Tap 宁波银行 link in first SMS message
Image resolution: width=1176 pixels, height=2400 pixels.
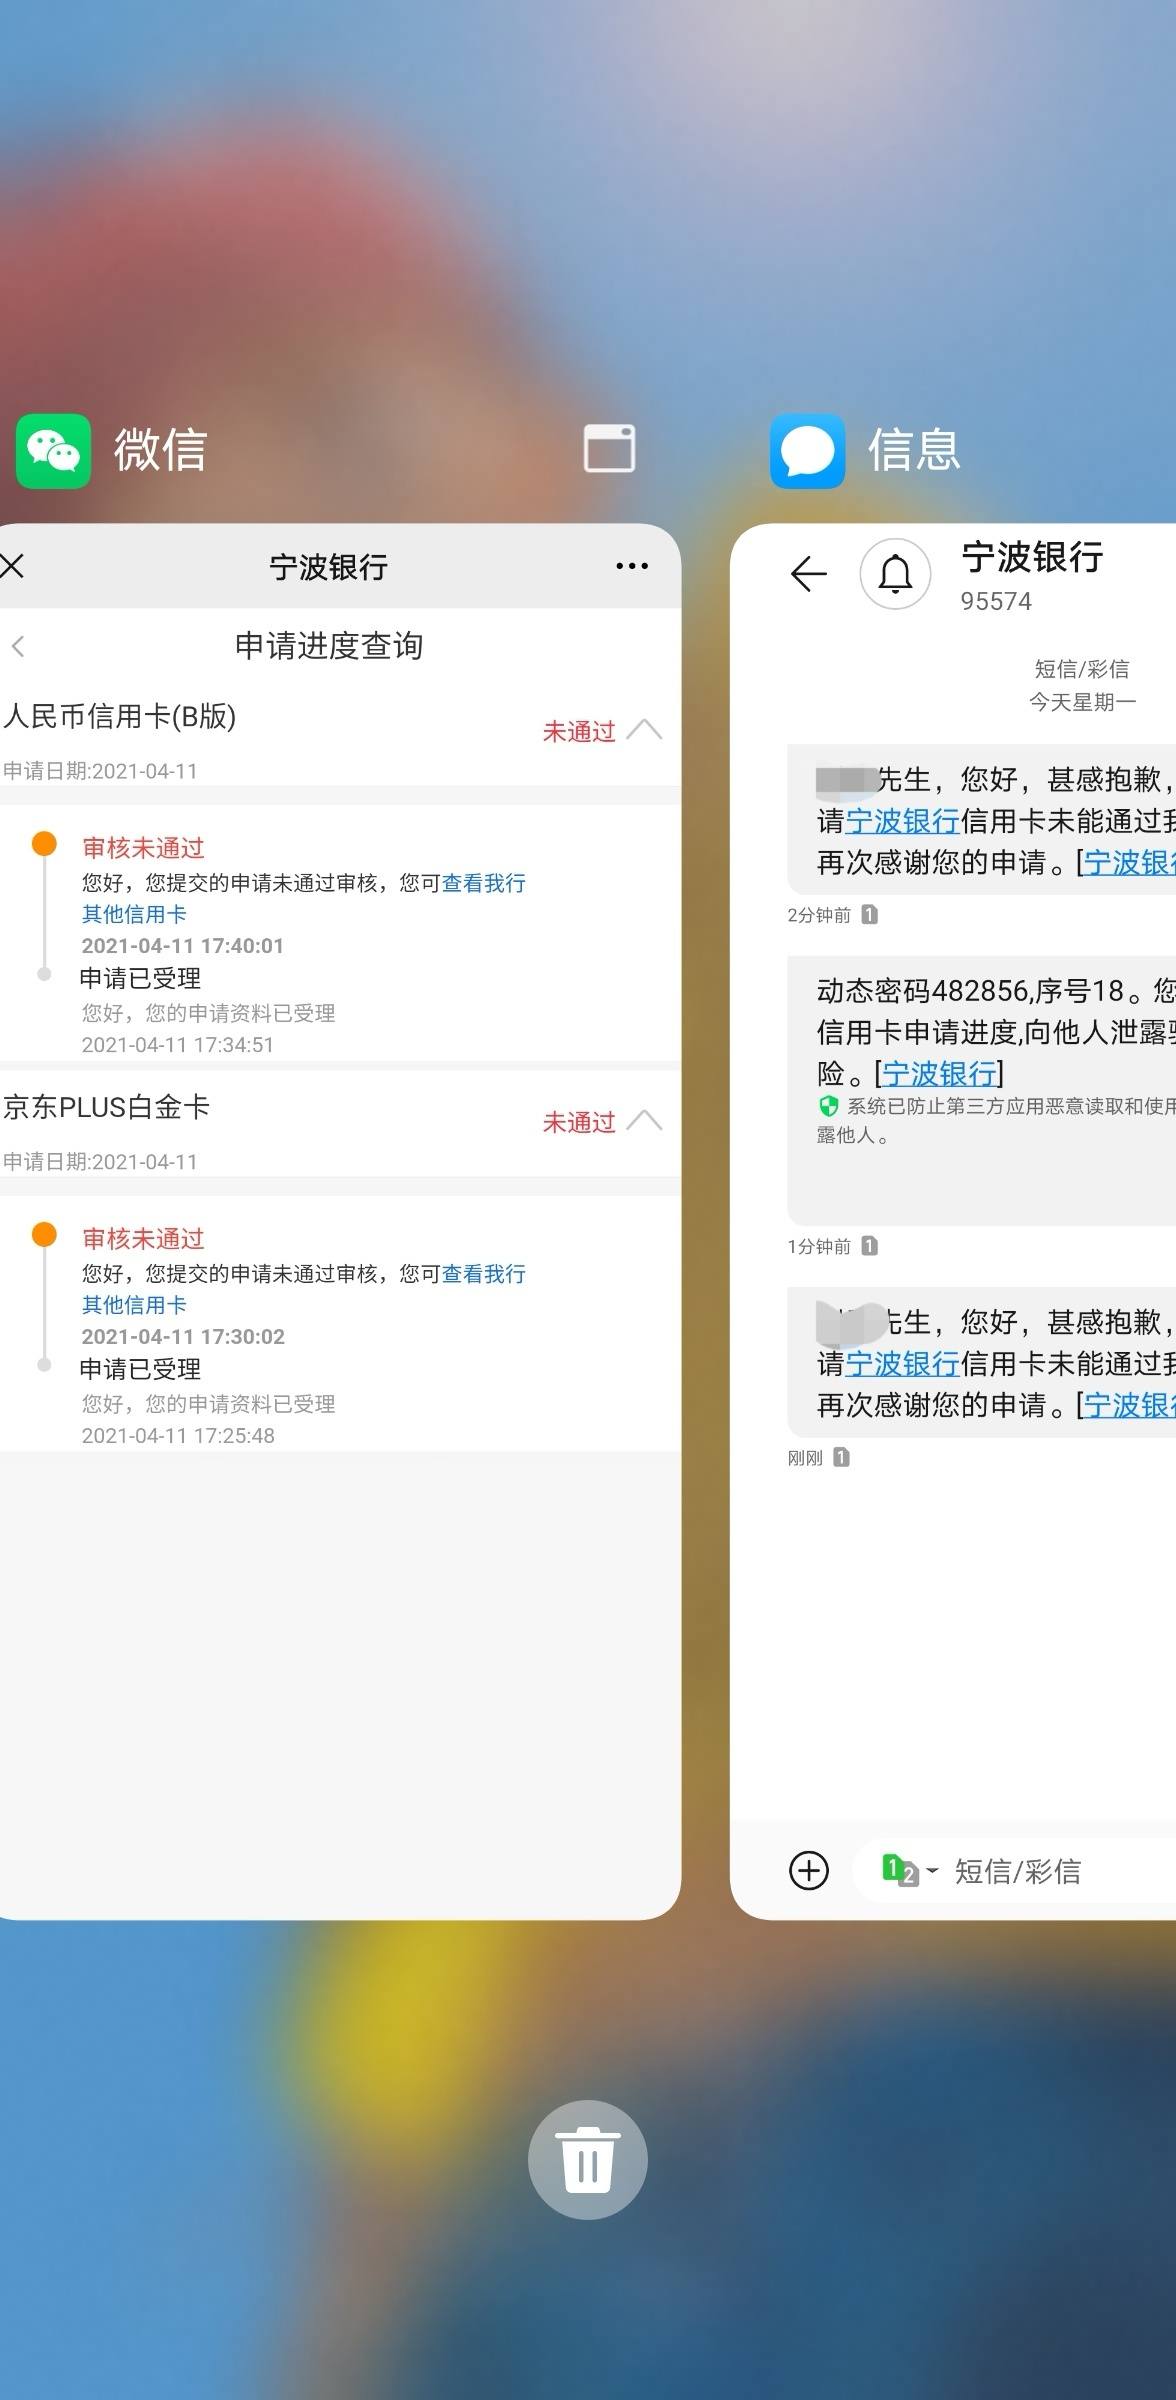[902, 821]
